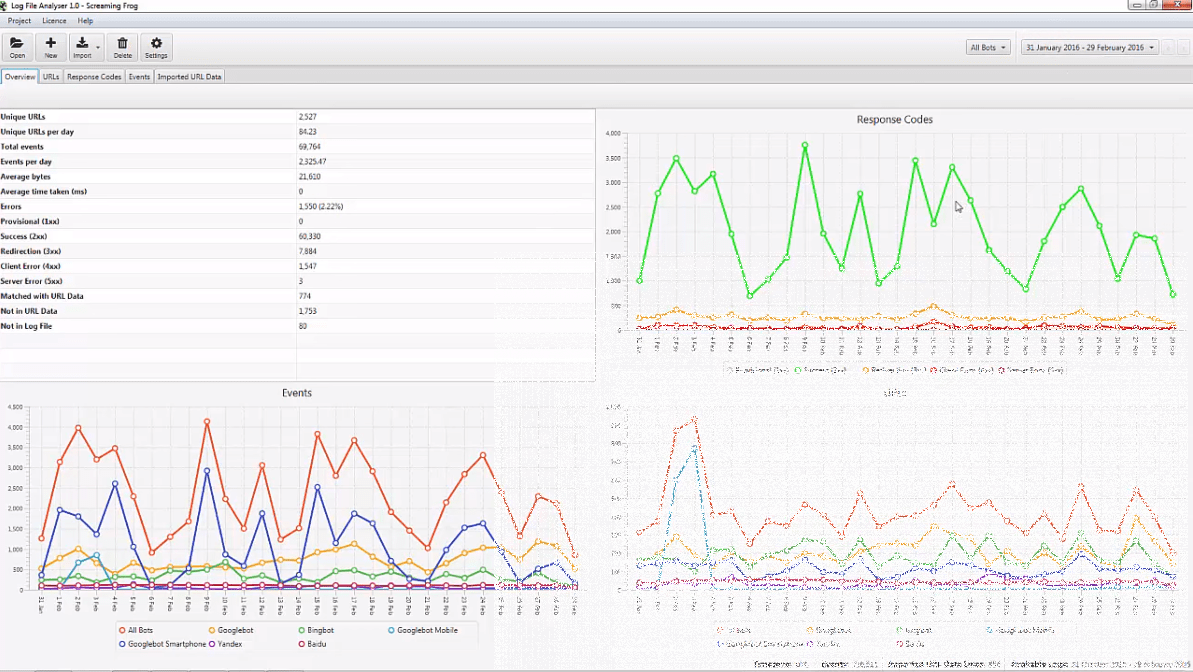This screenshot has height=672, width=1193.
Task: Click previous date range arrow button
Action: (x=1168, y=48)
